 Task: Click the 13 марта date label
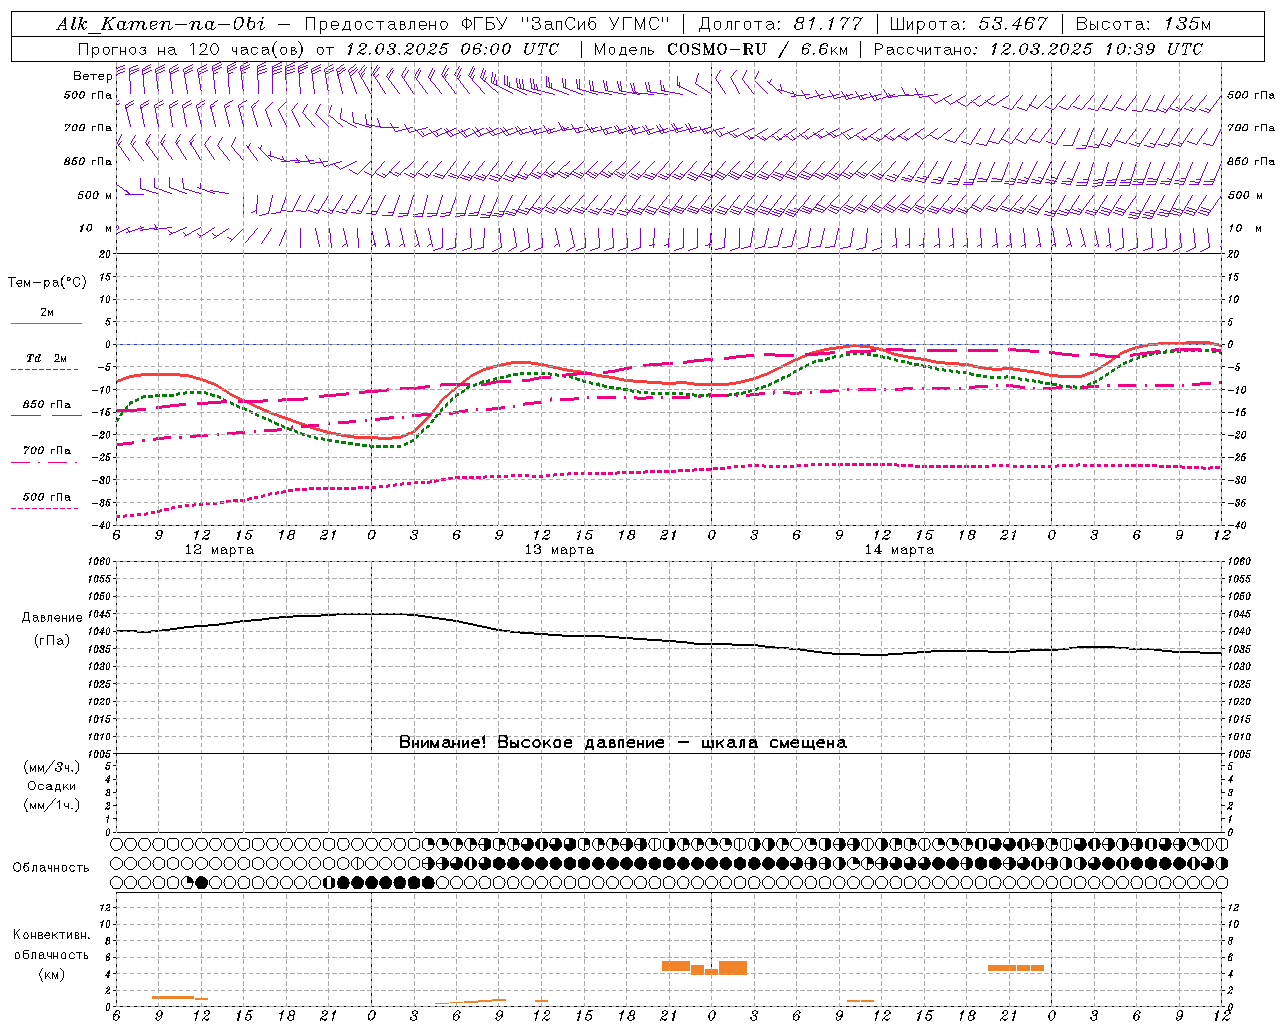(559, 550)
